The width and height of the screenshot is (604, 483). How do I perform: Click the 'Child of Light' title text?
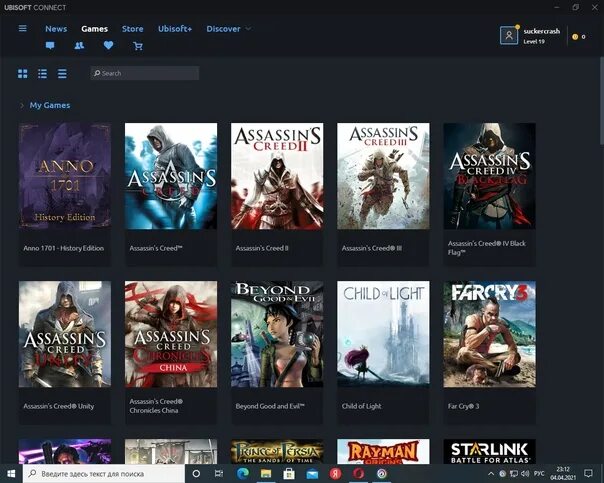point(361,406)
